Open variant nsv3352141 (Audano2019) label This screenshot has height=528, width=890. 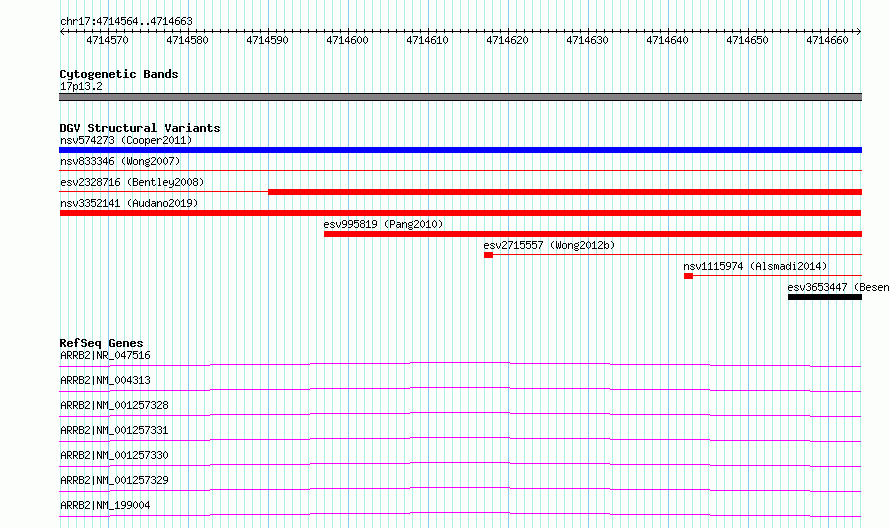[x=129, y=203]
